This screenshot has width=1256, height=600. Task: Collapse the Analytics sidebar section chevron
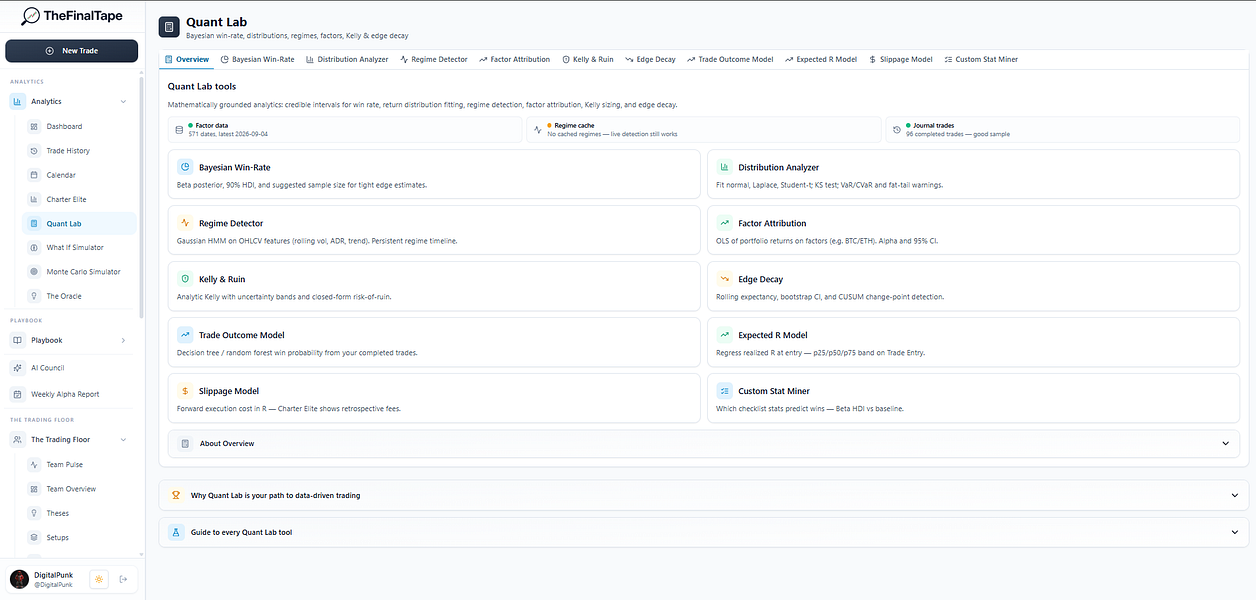(x=123, y=101)
